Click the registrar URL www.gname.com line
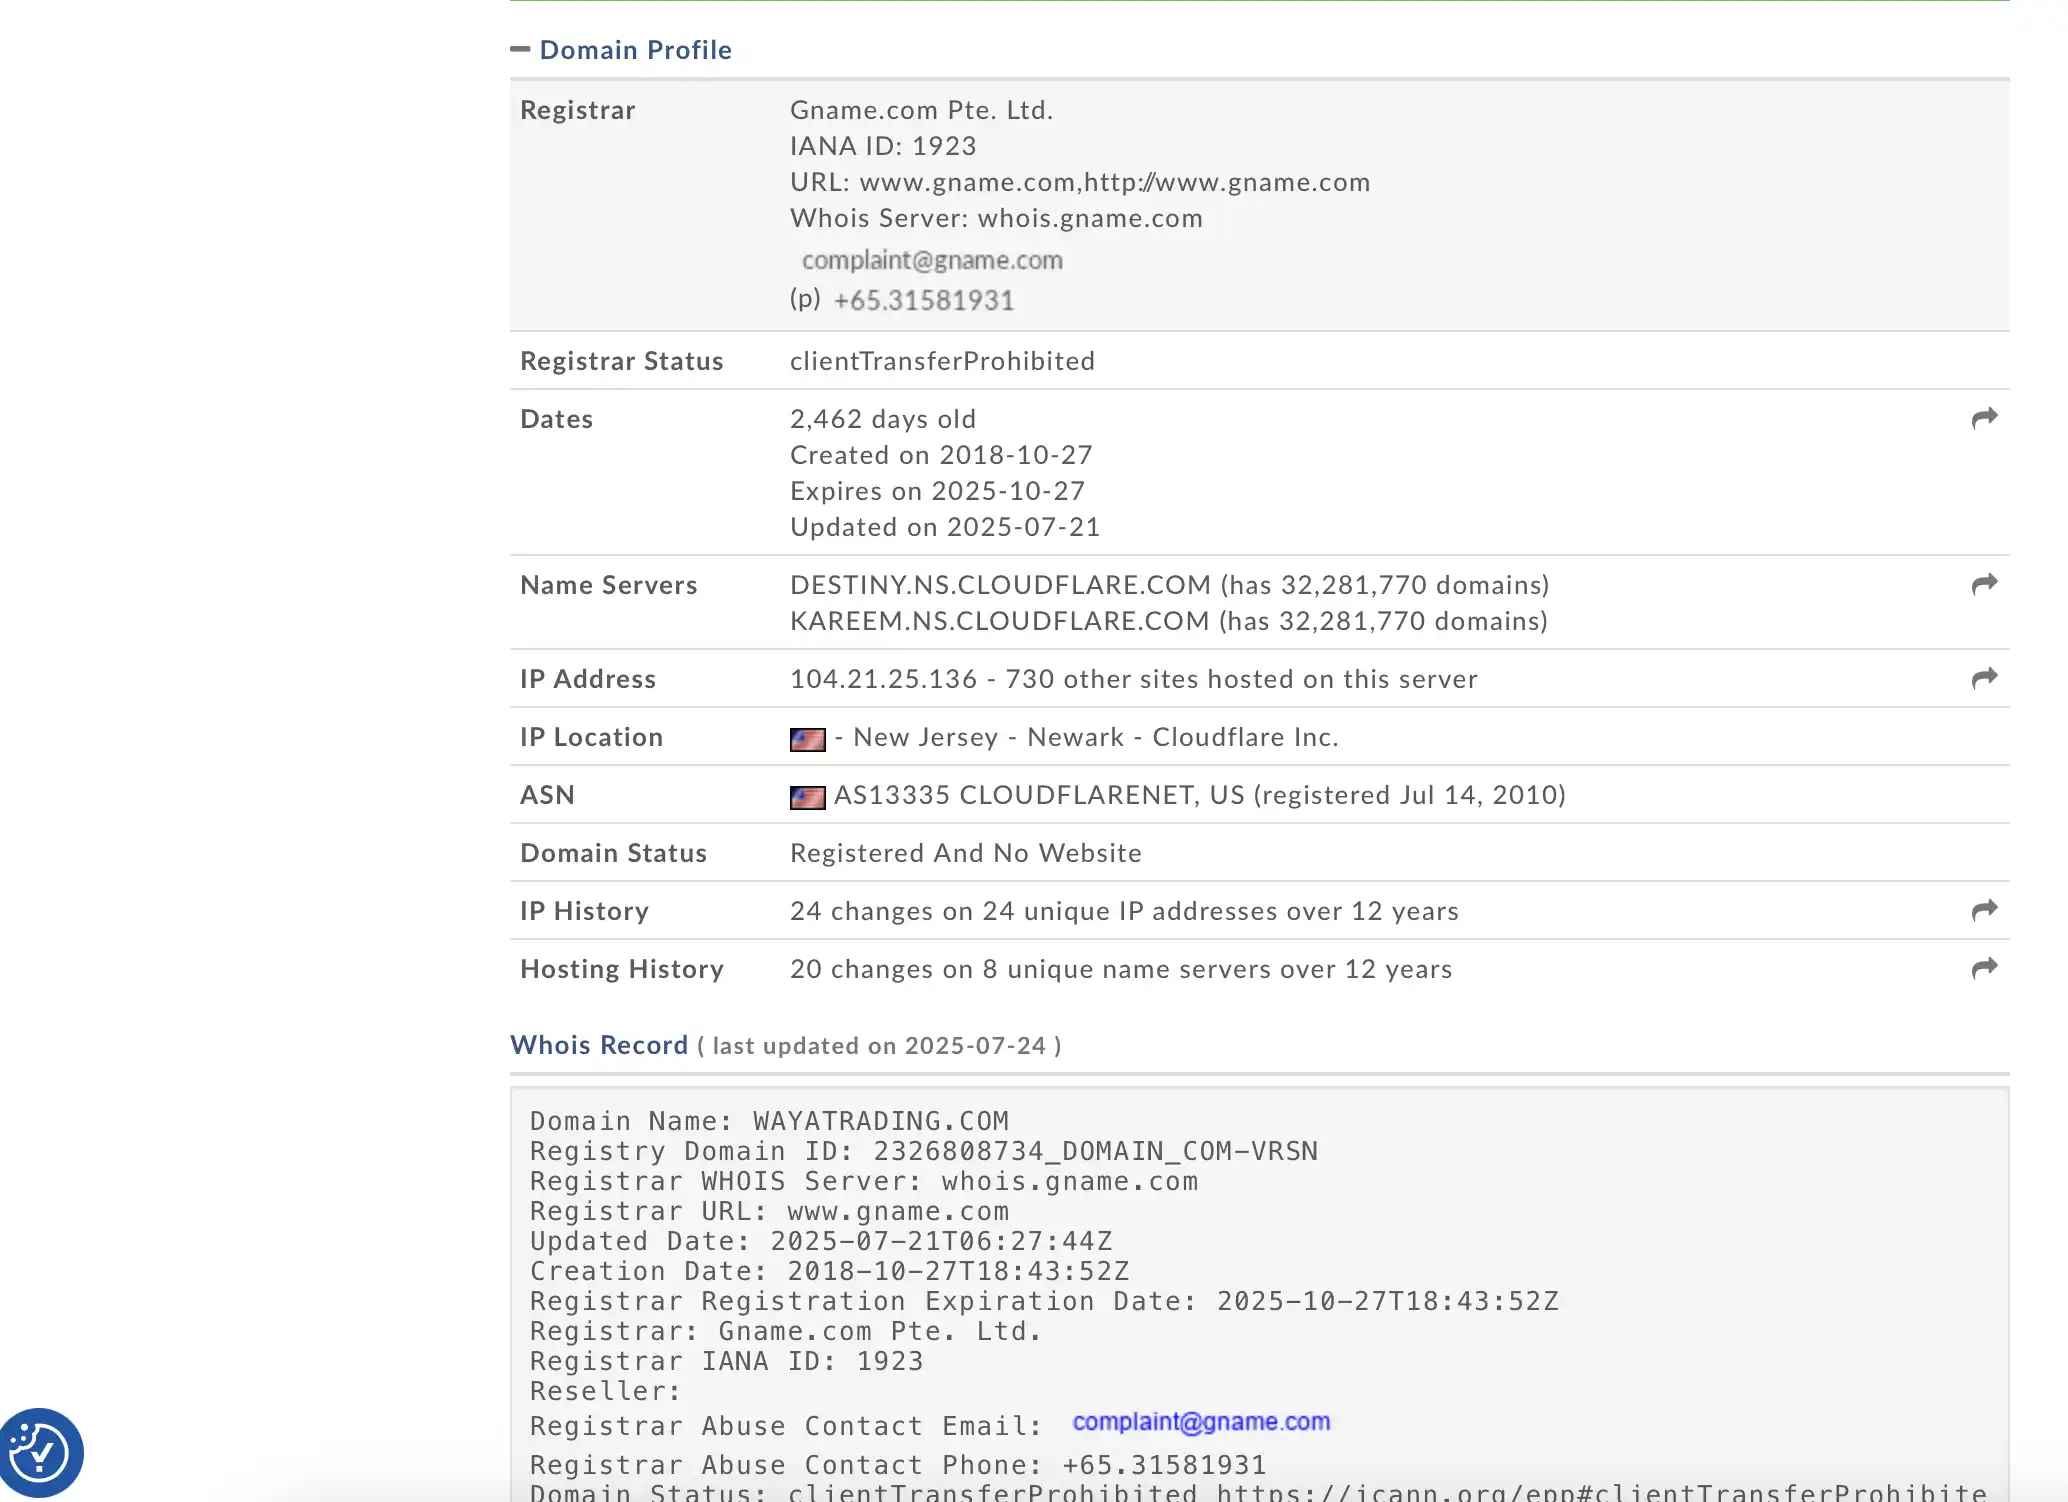2068x1502 pixels. click(1080, 182)
